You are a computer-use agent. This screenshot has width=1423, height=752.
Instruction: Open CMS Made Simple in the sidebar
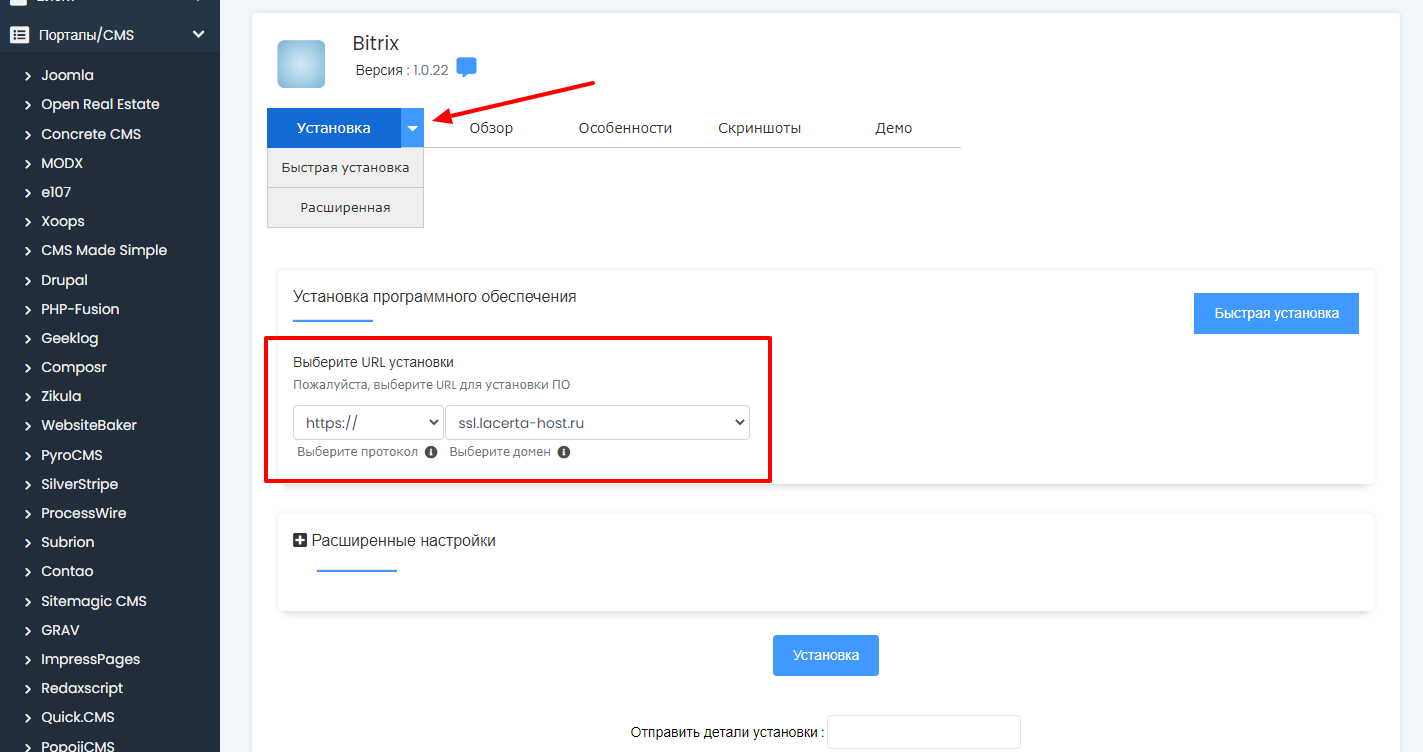(104, 250)
